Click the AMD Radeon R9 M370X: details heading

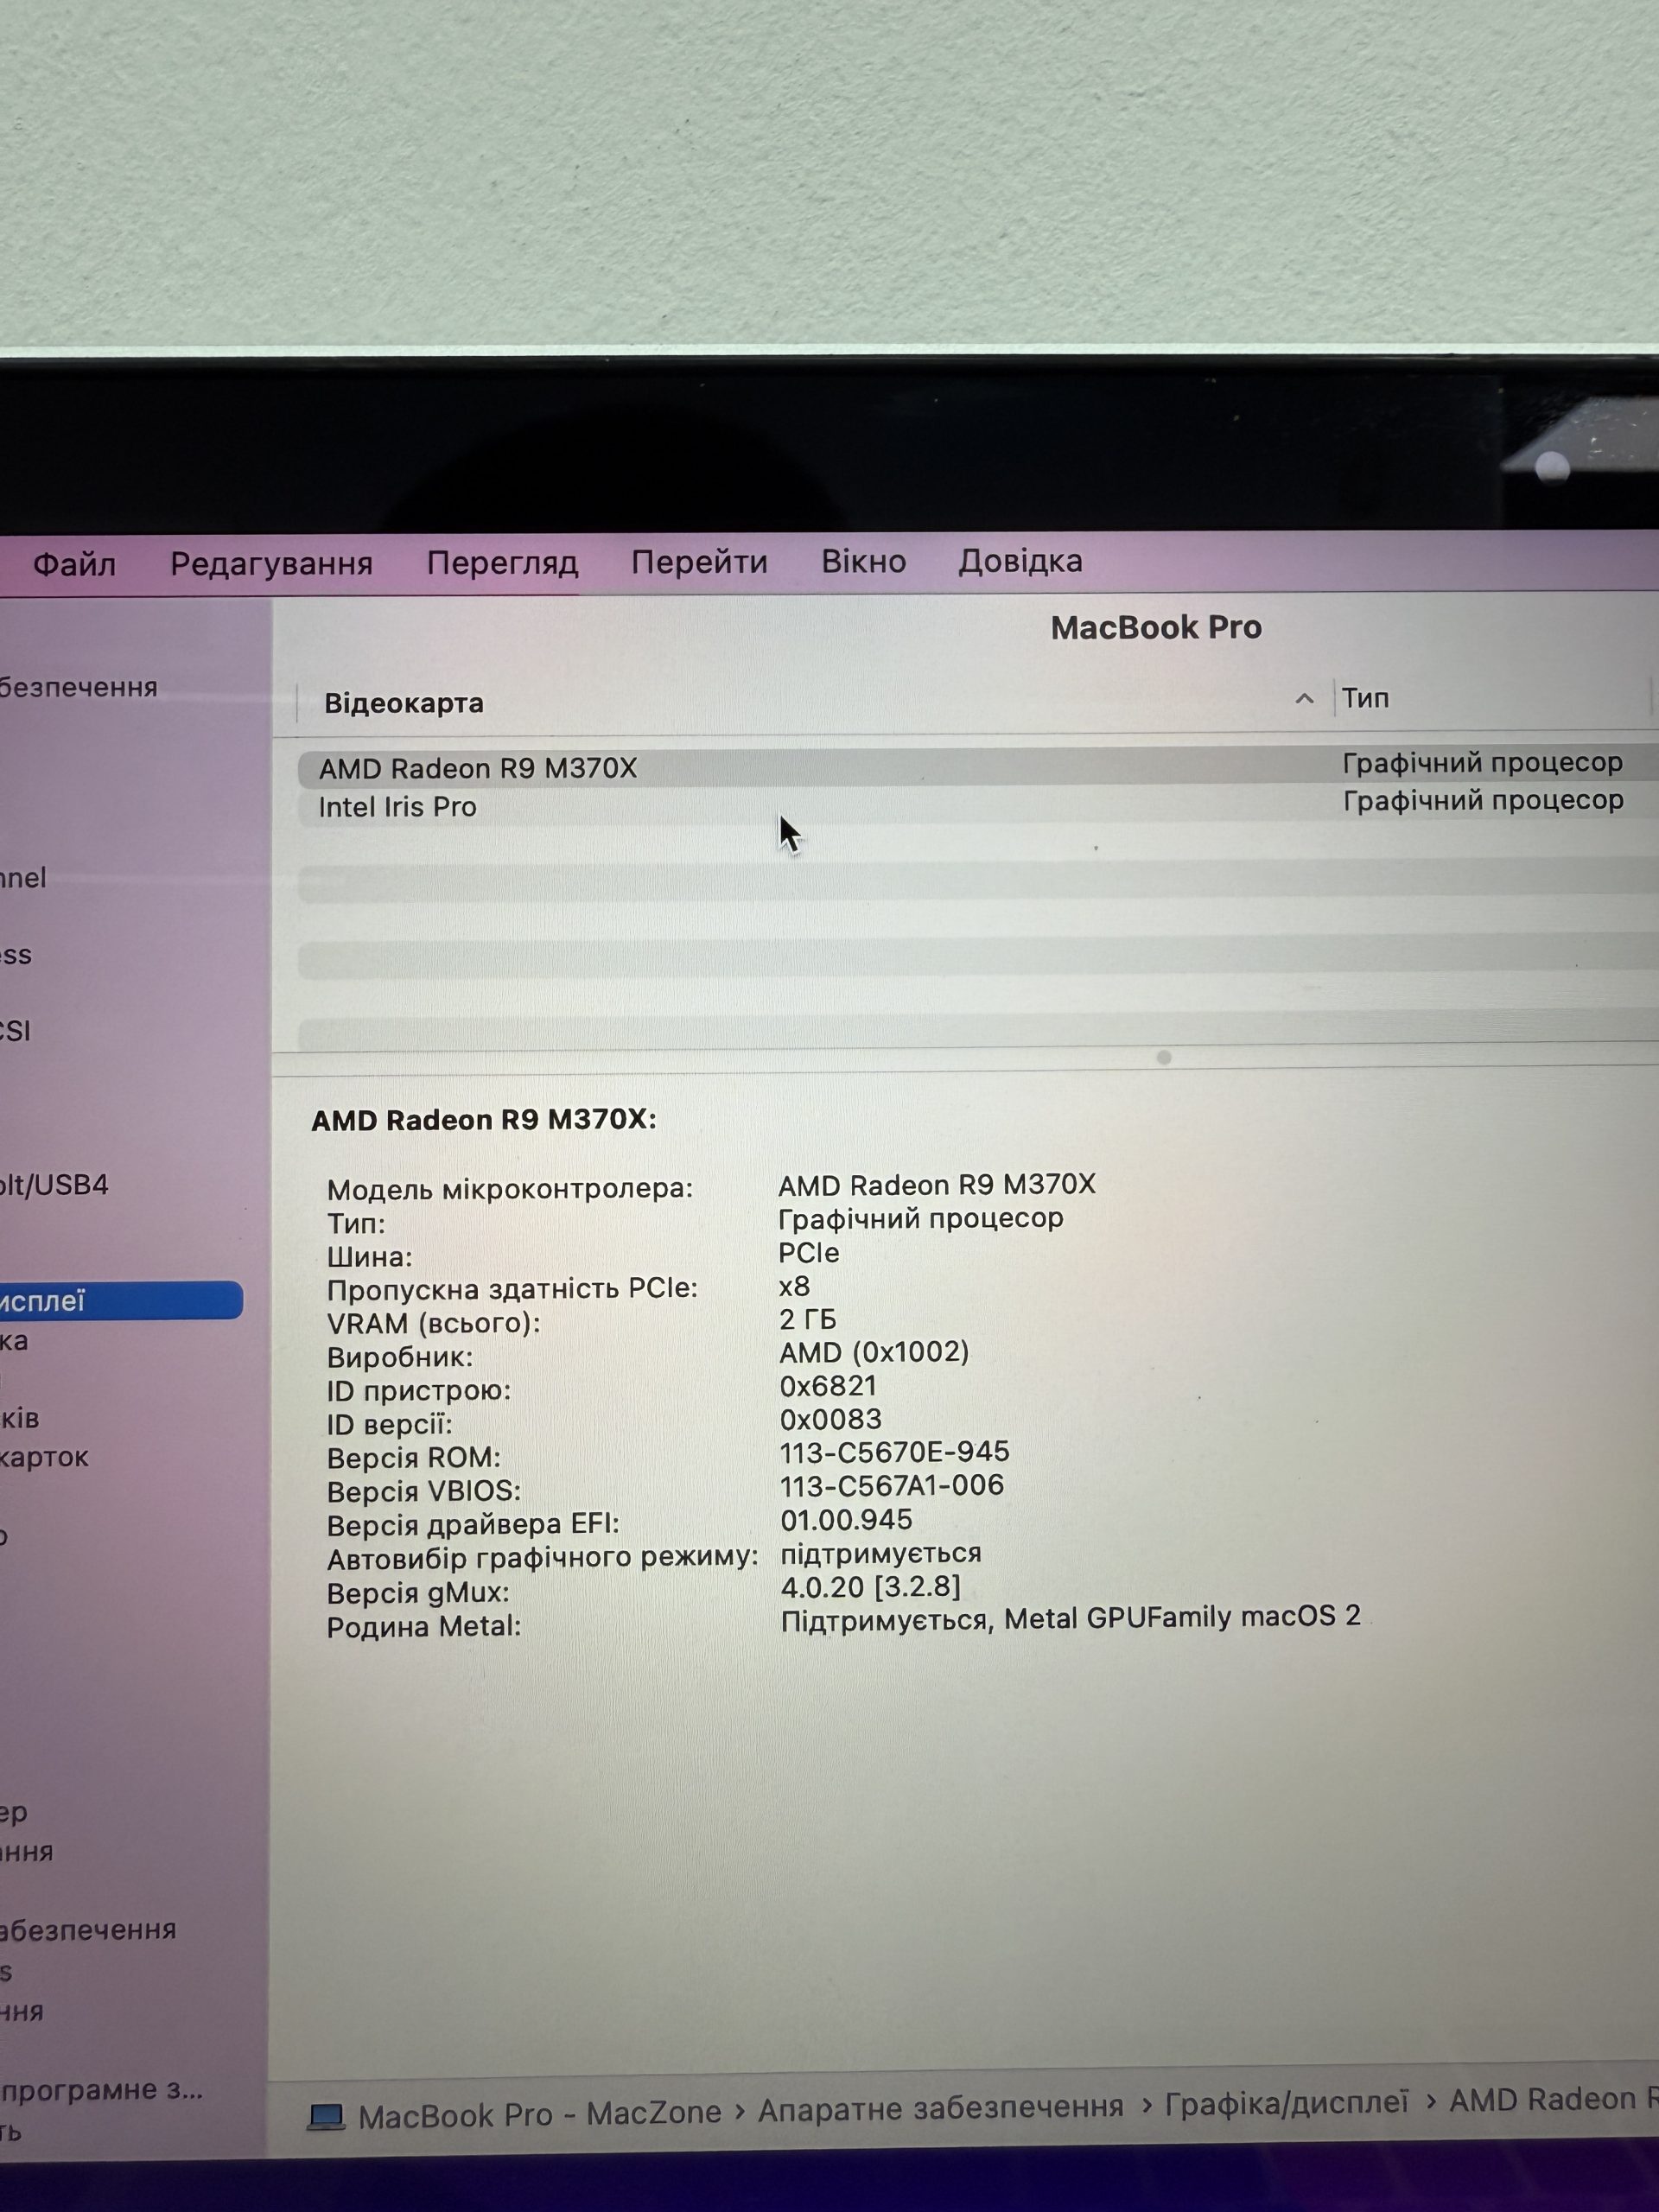pos(484,1120)
